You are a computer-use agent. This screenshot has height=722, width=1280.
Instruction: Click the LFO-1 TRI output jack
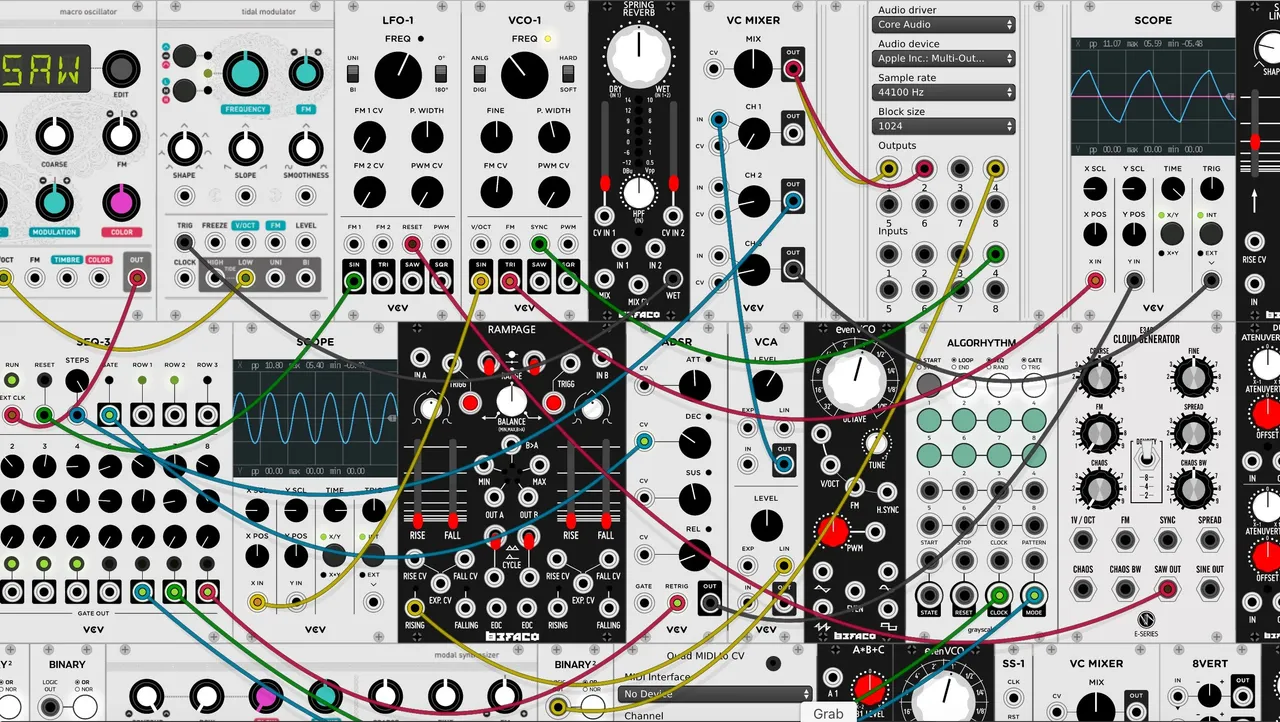383,282
